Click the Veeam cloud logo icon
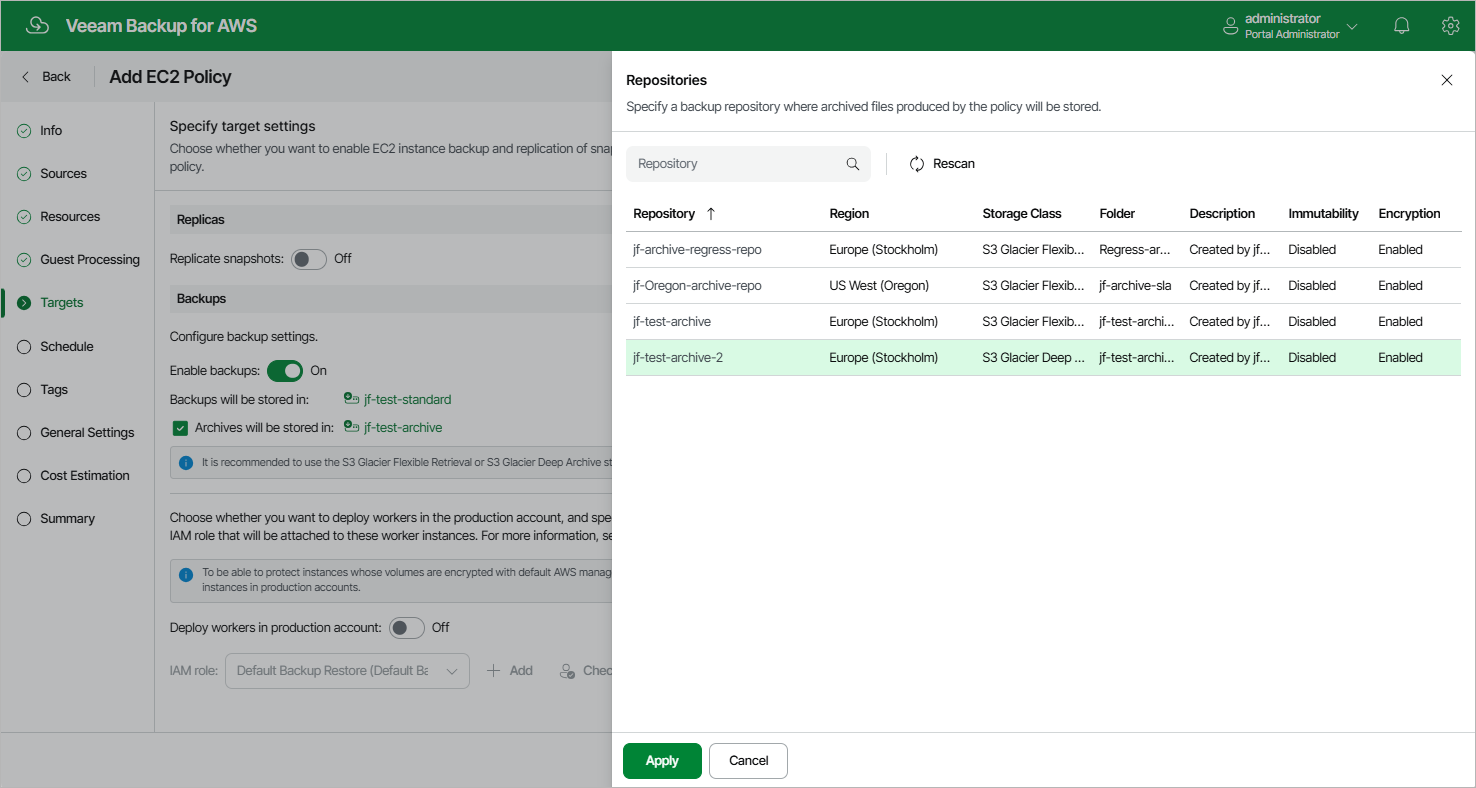The height and width of the screenshot is (788, 1476). [x=37, y=26]
